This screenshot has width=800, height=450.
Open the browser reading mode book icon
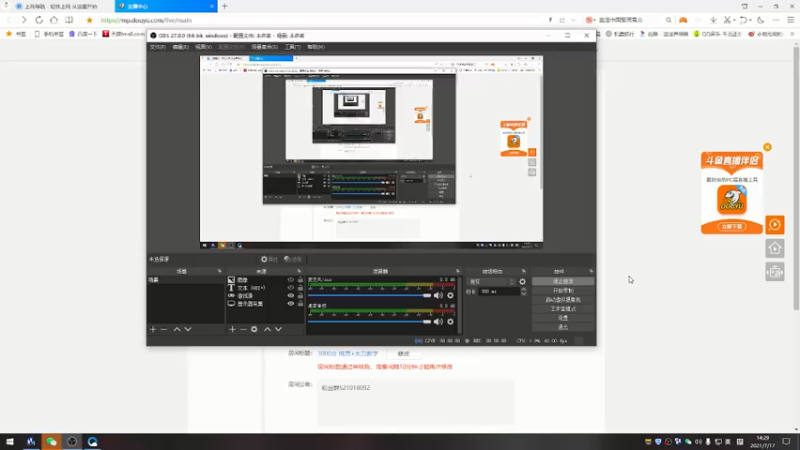pos(69,20)
